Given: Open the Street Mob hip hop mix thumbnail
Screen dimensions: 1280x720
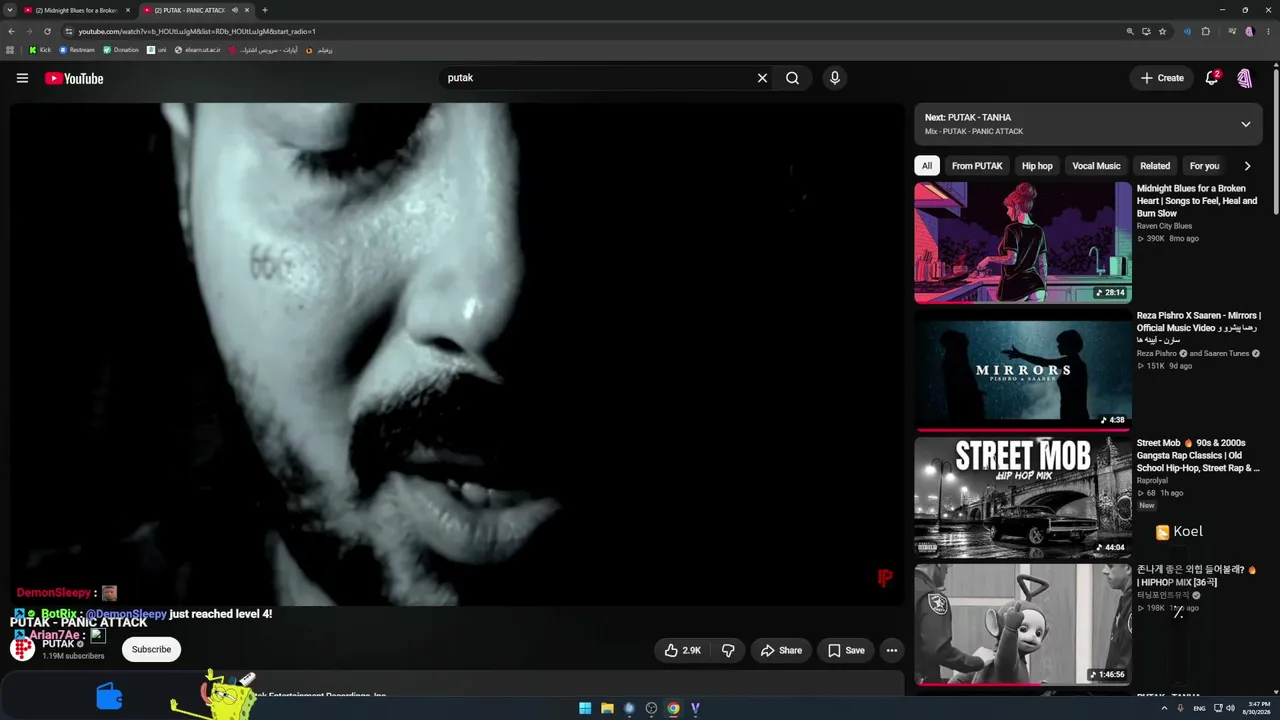Looking at the screenshot, I should pyautogui.click(x=1023, y=496).
